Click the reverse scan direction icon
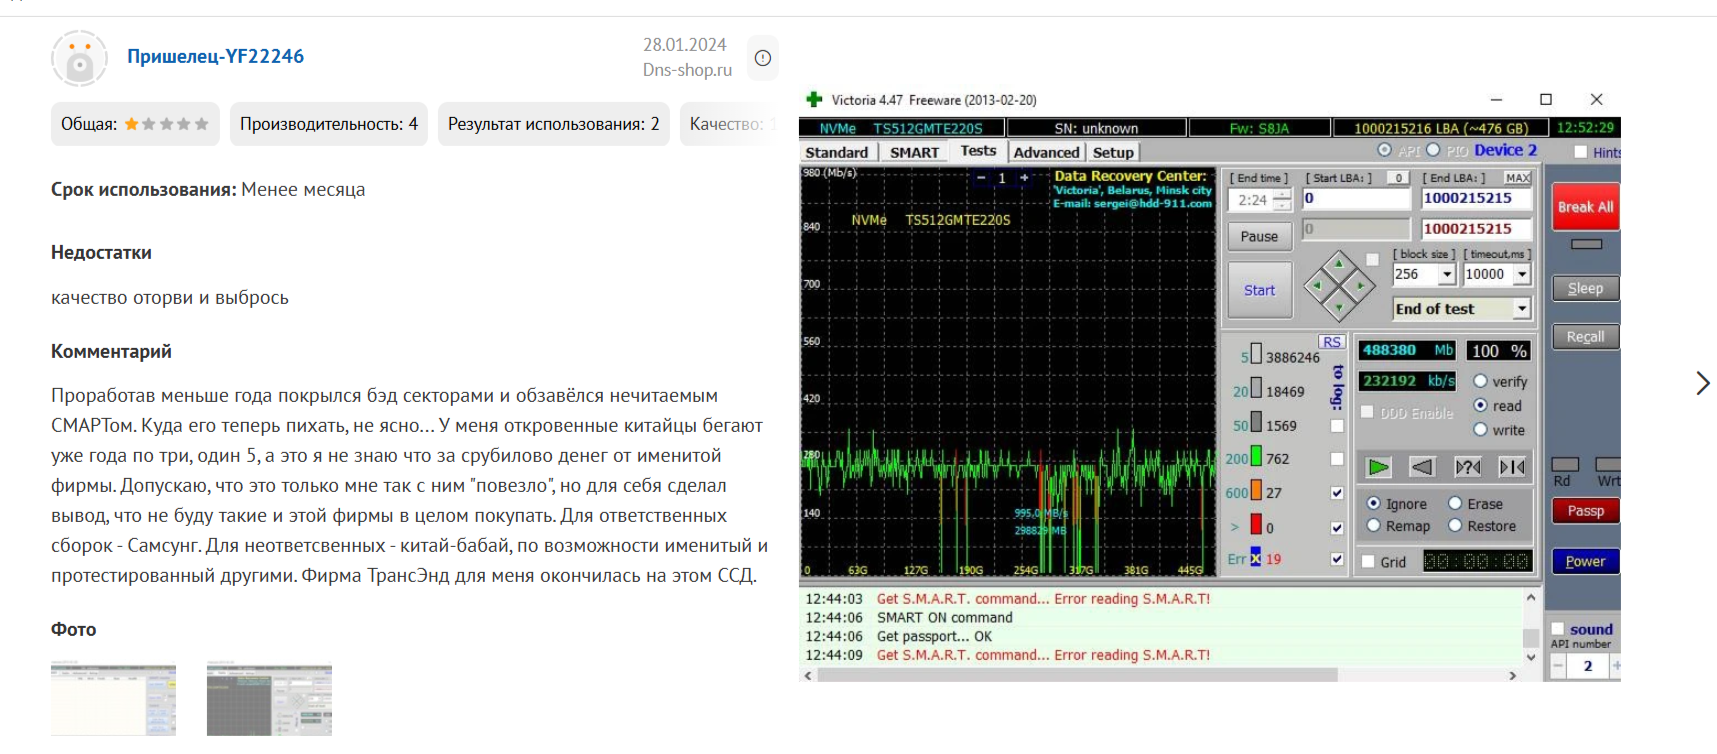The image size is (1717, 754). pos(1422,467)
